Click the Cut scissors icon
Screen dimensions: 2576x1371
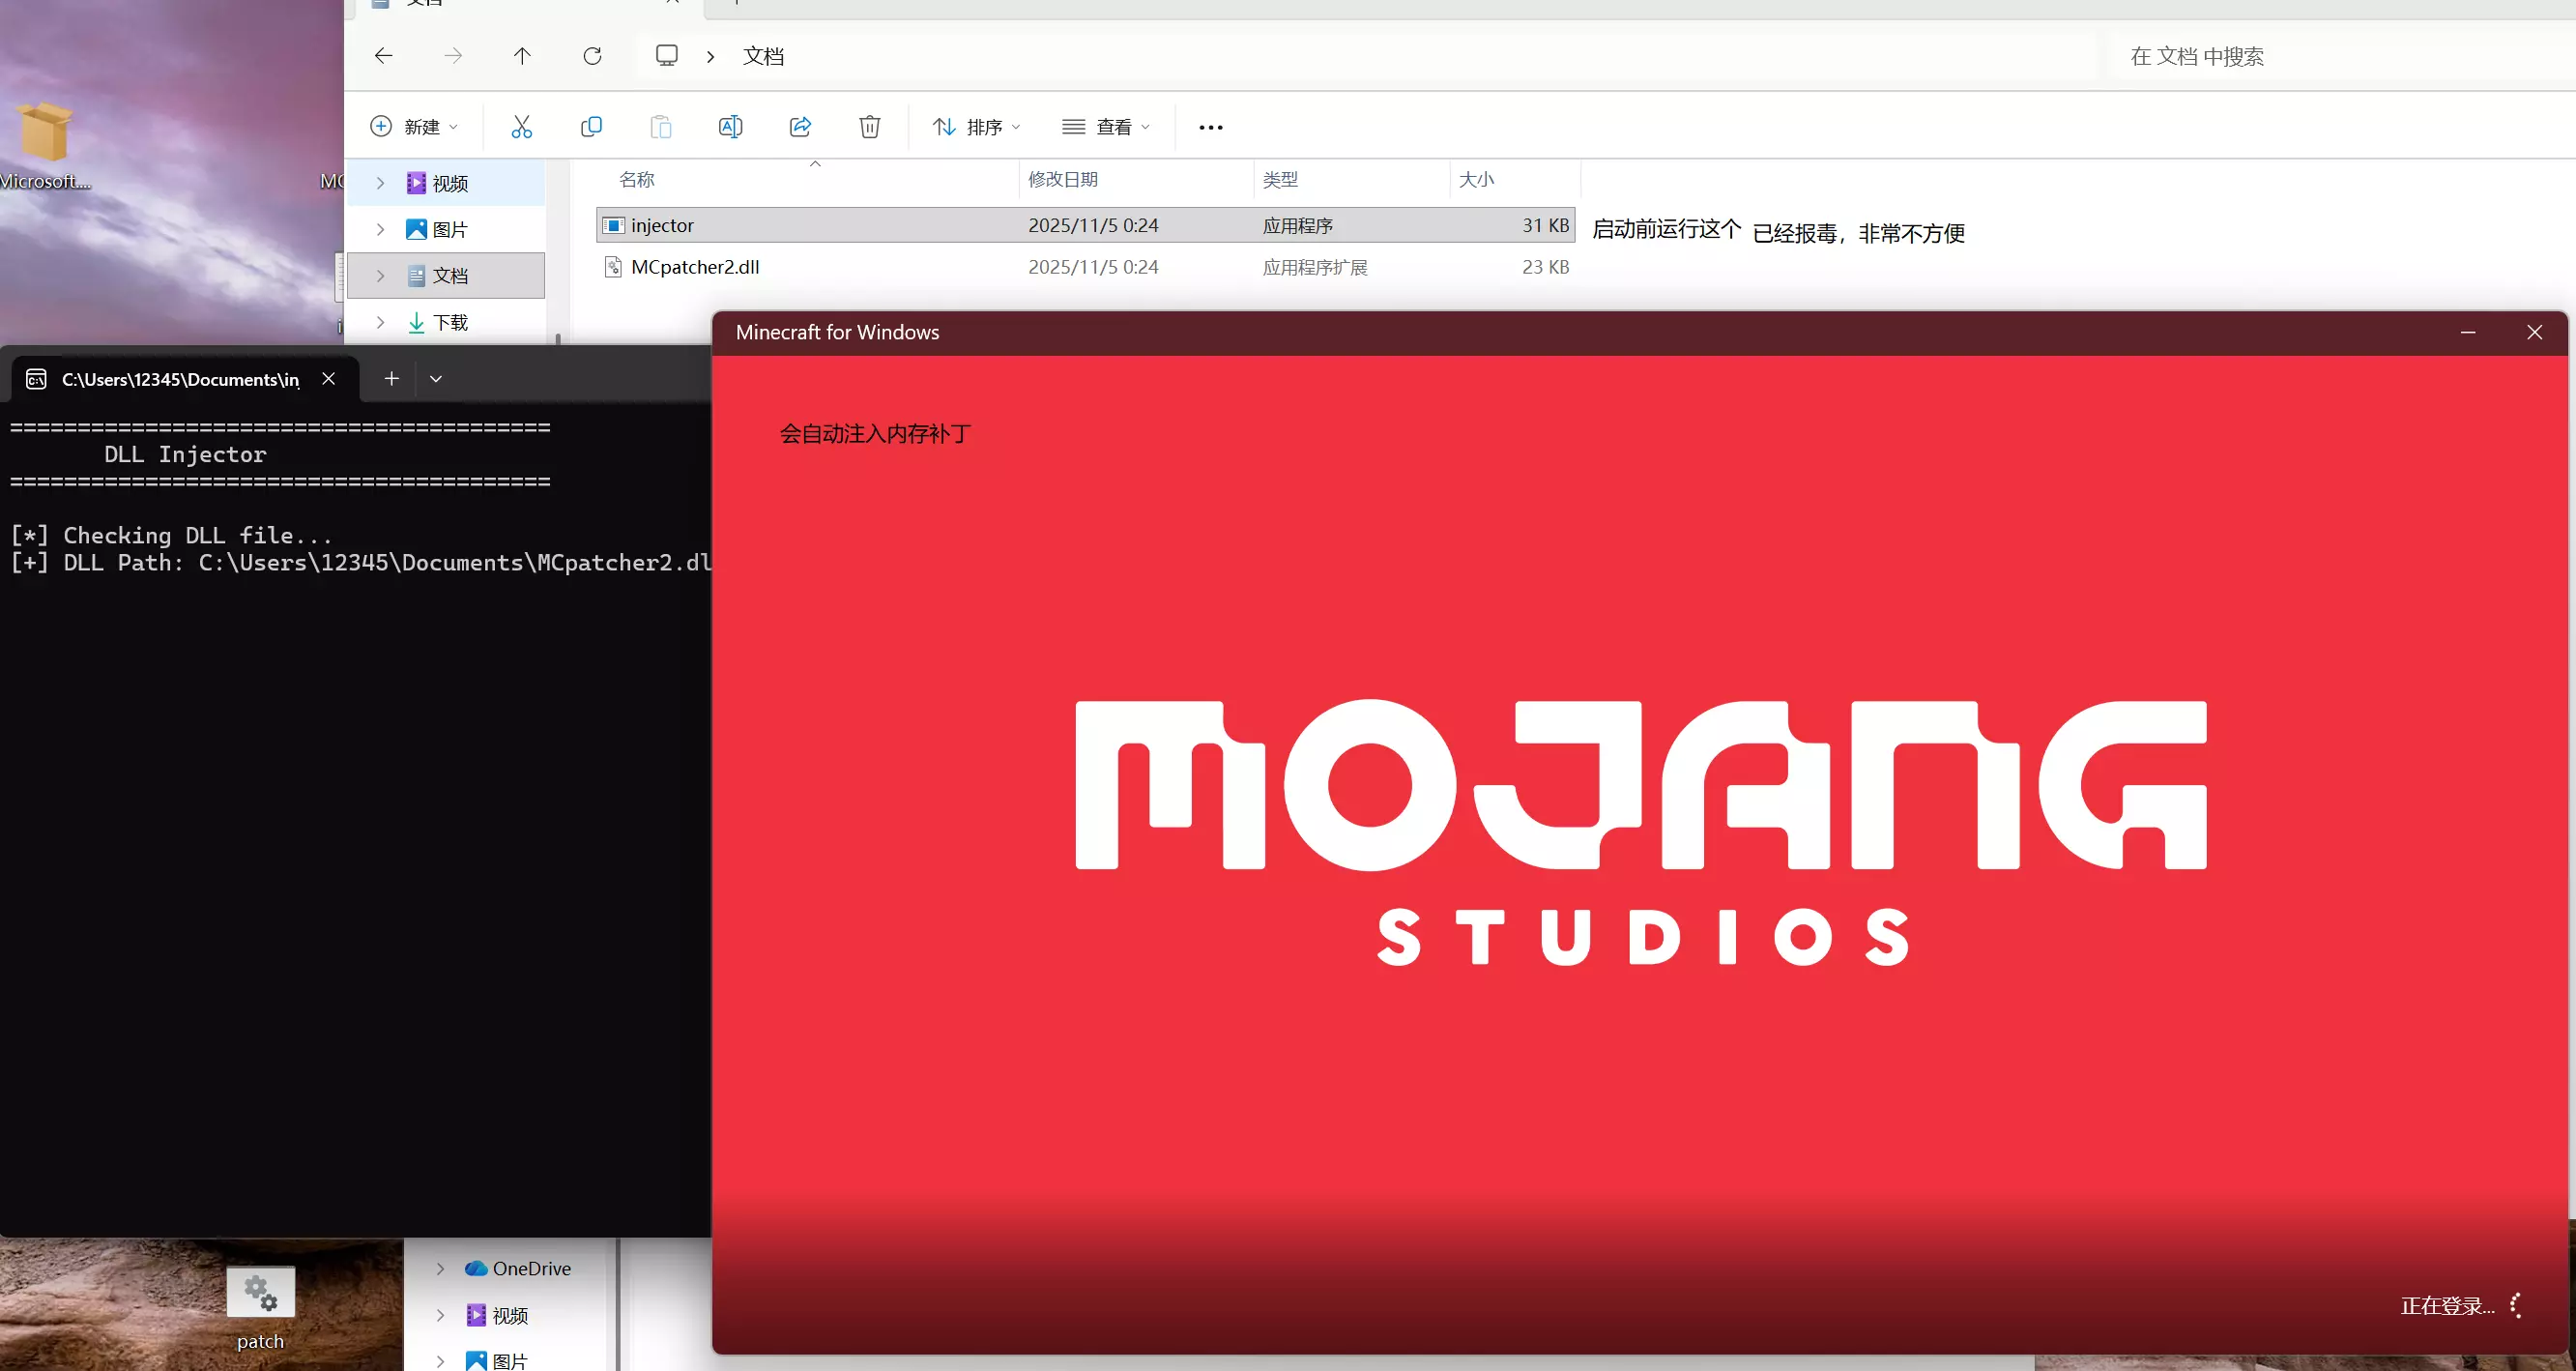(x=521, y=127)
